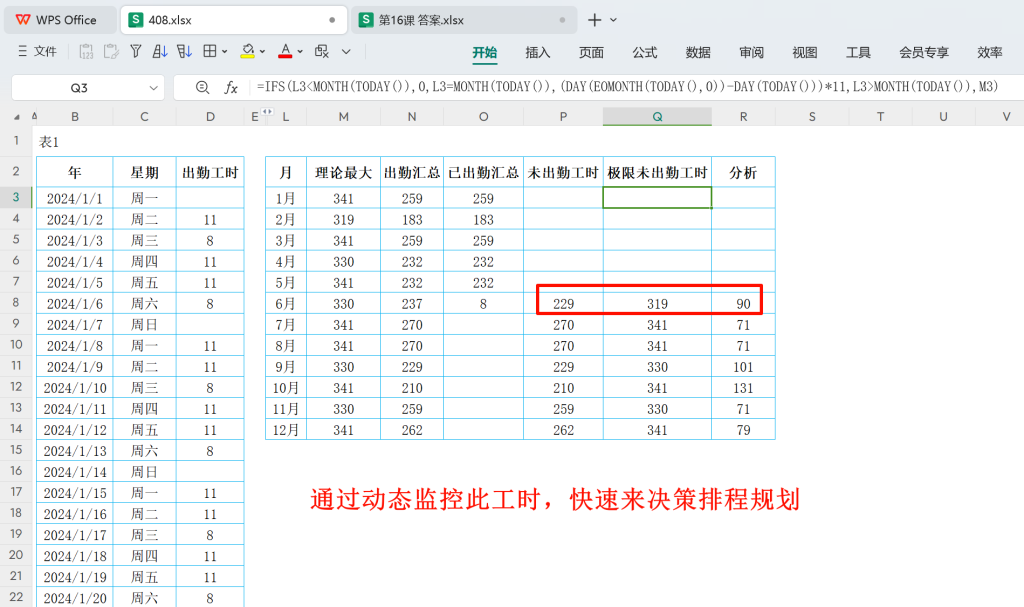This screenshot has height=607, width=1024.
Task: Select the 12月 month cell
Action: pos(285,430)
